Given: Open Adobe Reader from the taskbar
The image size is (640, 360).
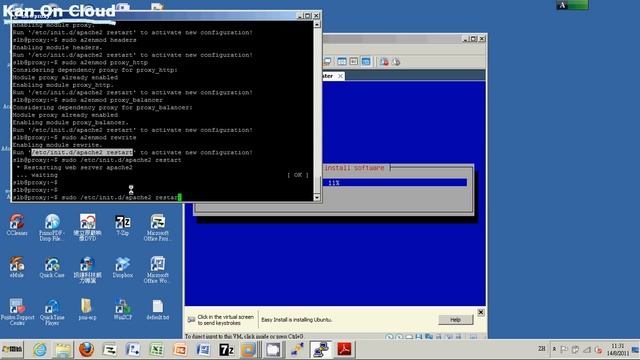Looking at the screenshot, I should coord(344,350).
